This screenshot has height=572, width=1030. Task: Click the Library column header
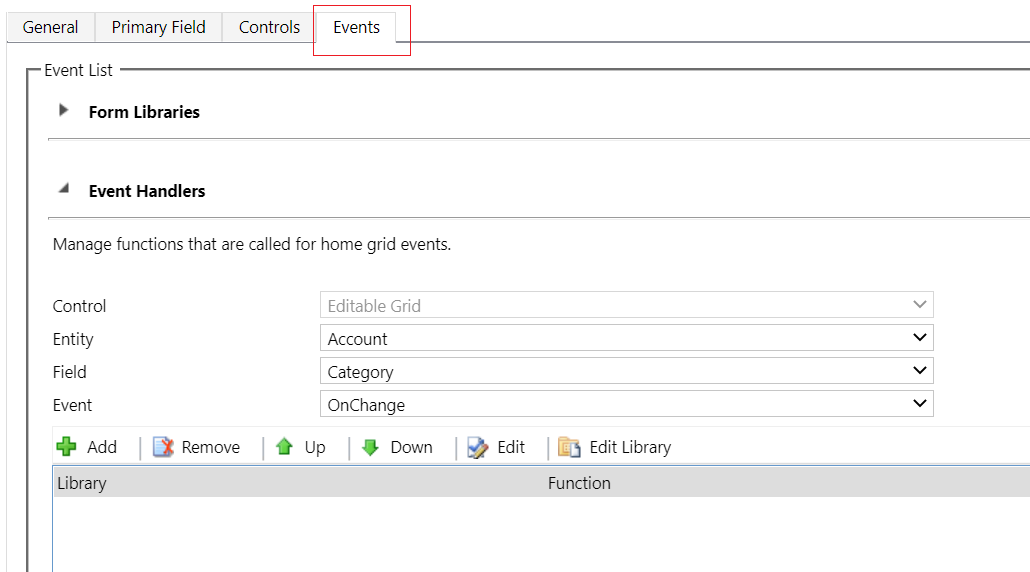[82, 483]
